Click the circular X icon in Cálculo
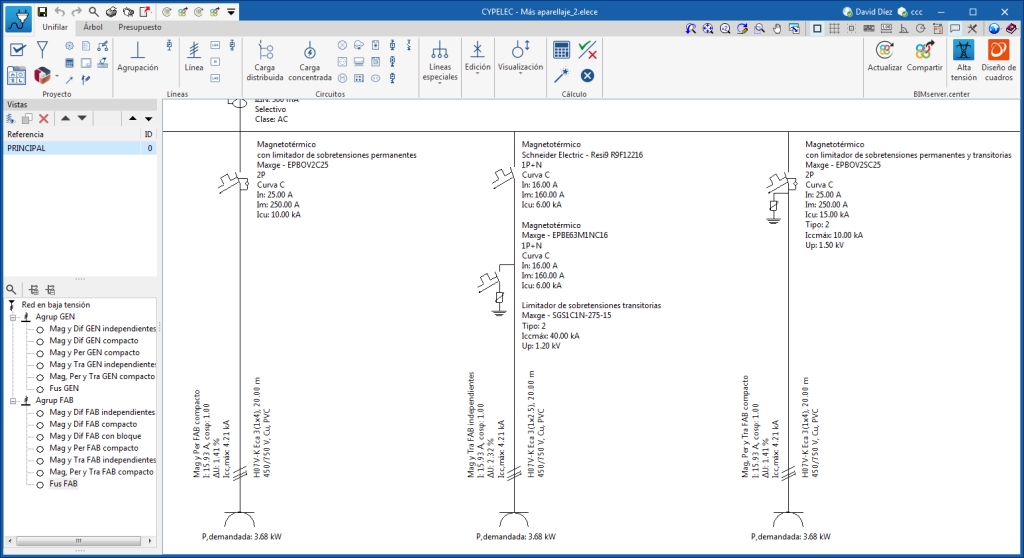The height and width of the screenshot is (558, 1024). coord(587,76)
